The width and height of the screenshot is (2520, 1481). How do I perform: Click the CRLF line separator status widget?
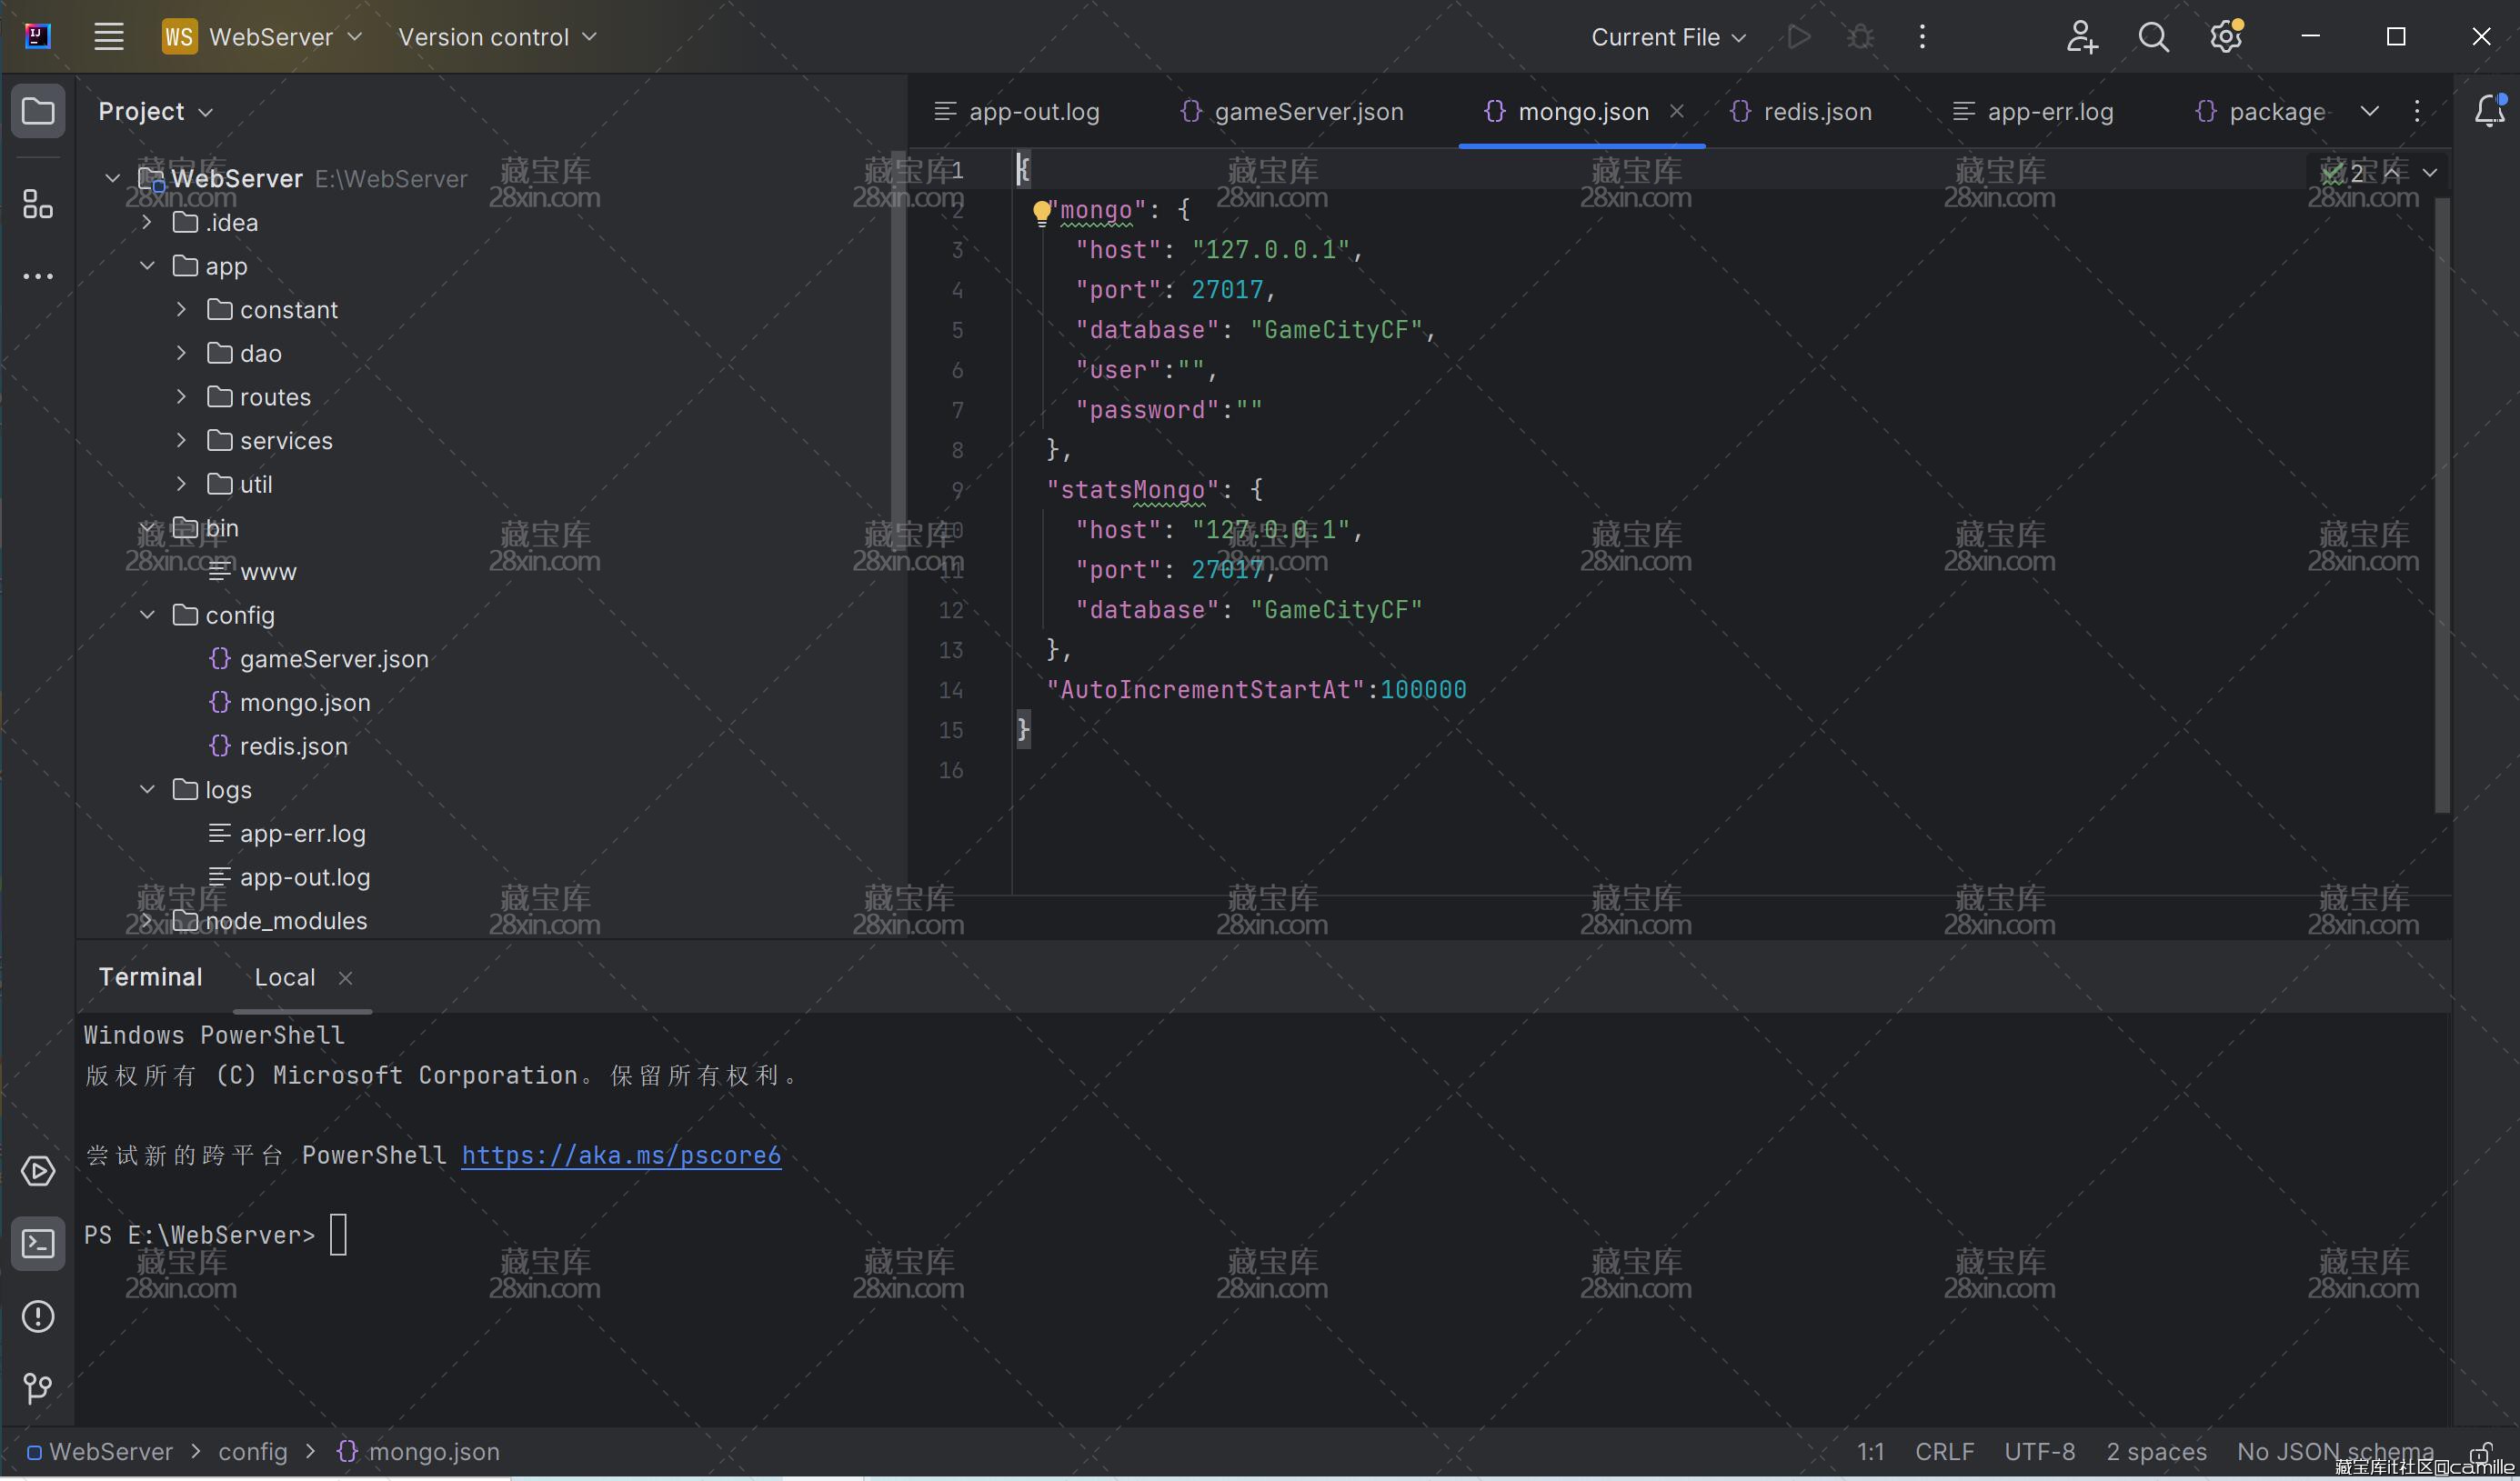point(1943,1452)
